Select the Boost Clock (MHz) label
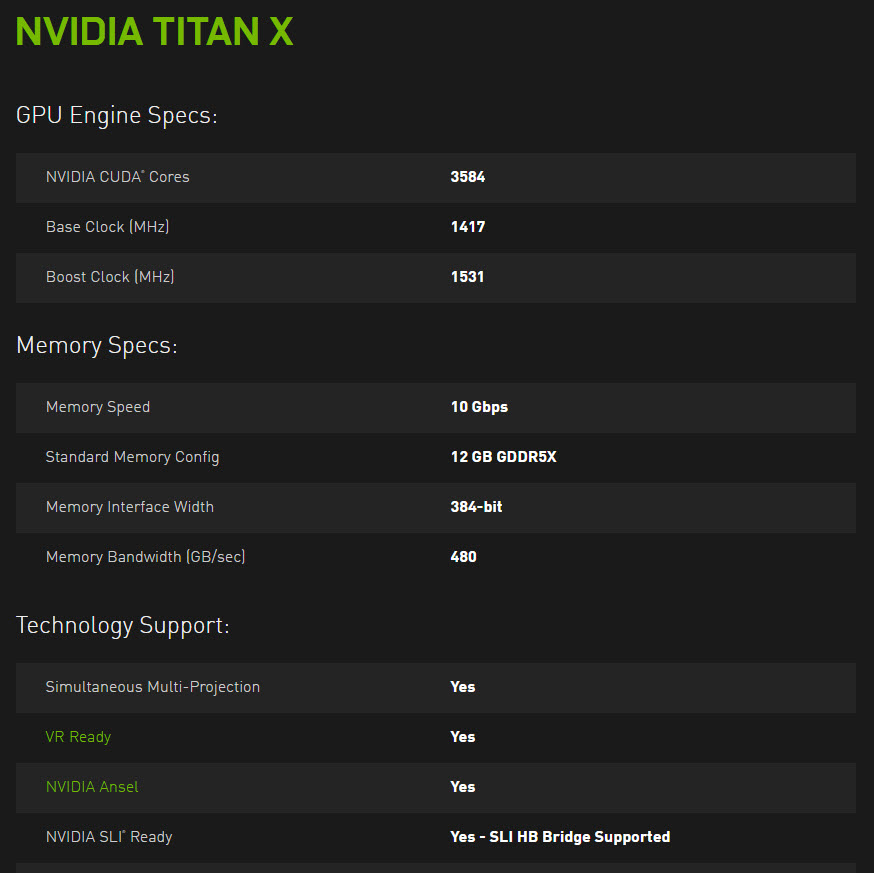The width and height of the screenshot is (874, 873). coord(110,277)
